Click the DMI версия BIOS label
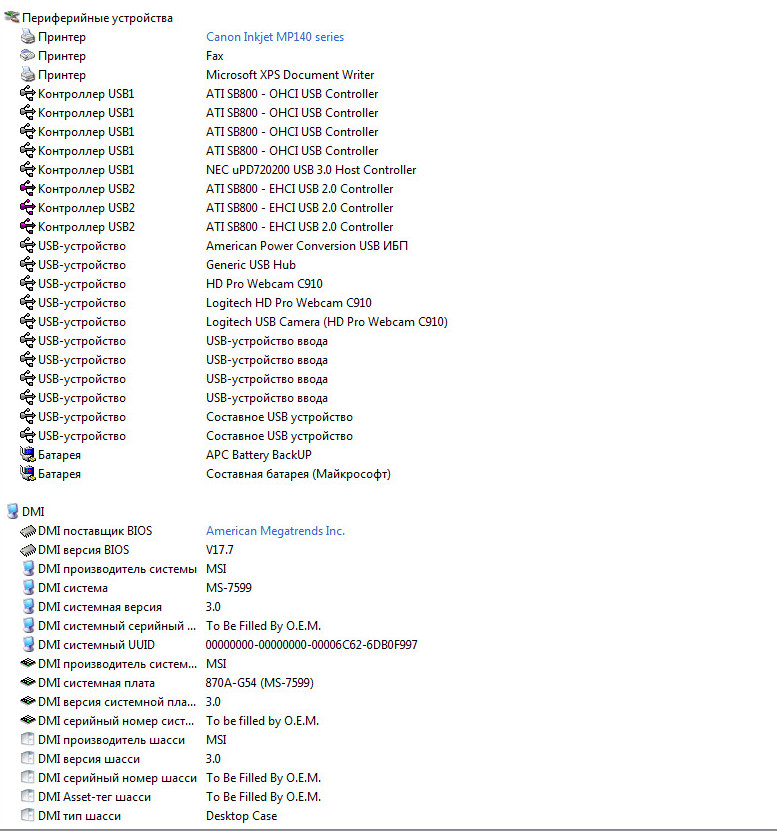Image resolution: width=777 pixels, height=831 pixels. coord(83,550)
